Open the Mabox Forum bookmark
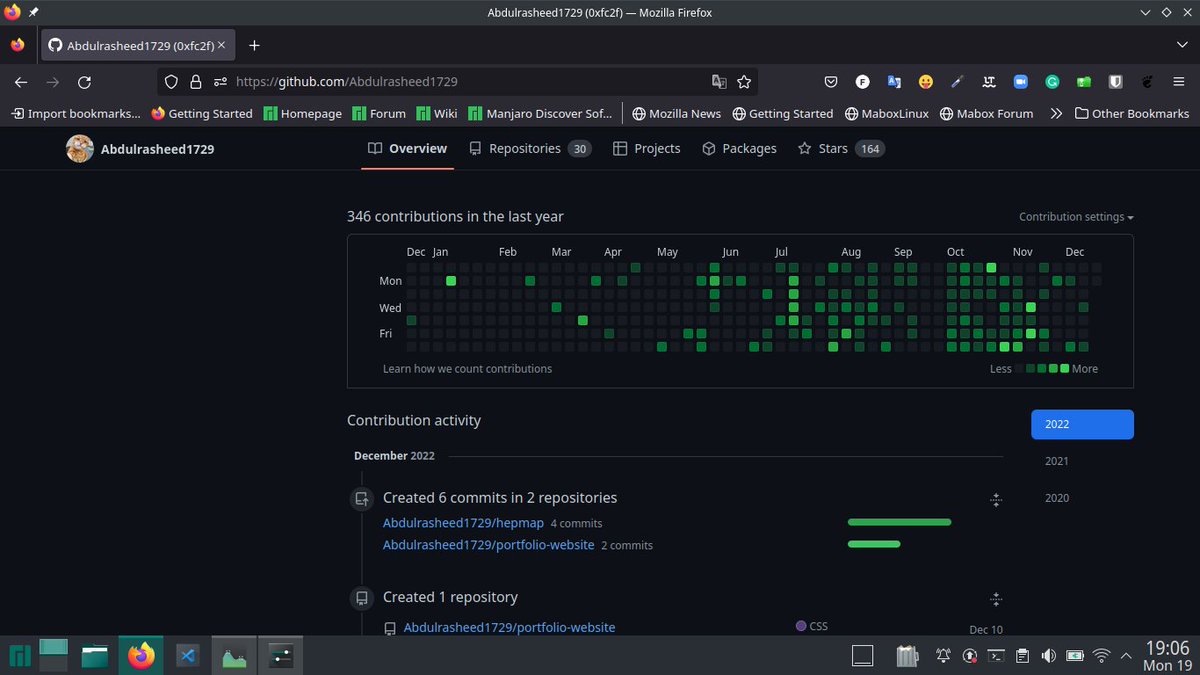The width and height of the screenshot is (1200, 675). pos(987,114)
